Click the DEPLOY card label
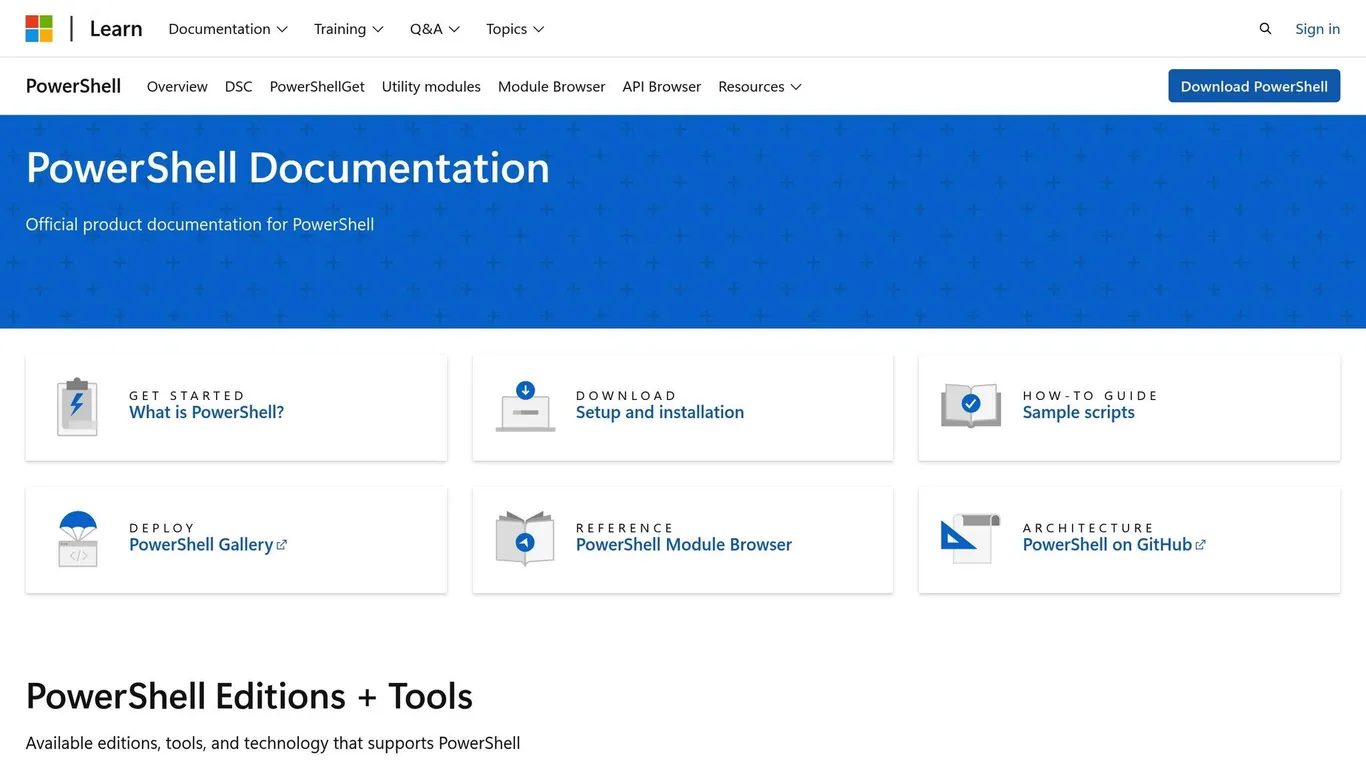This screenshot has height=768, width=1366. coord(162,528)
